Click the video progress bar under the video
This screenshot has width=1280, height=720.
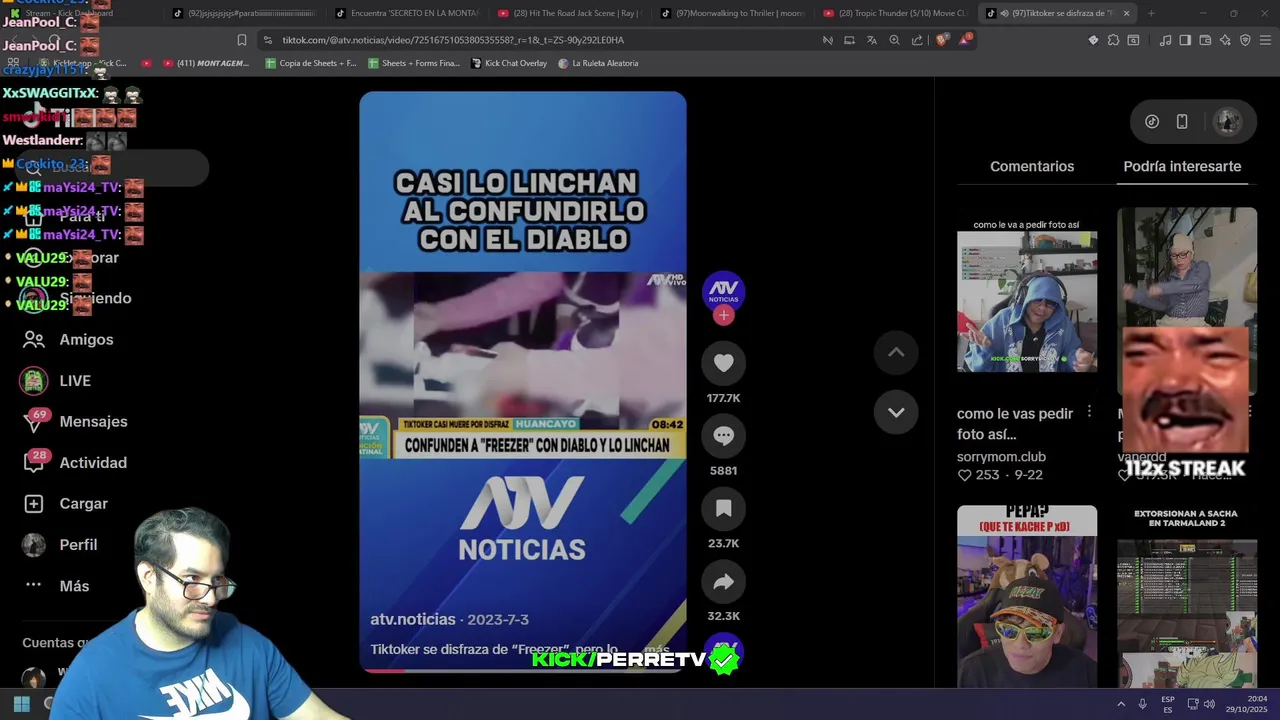tap(522, 670)
